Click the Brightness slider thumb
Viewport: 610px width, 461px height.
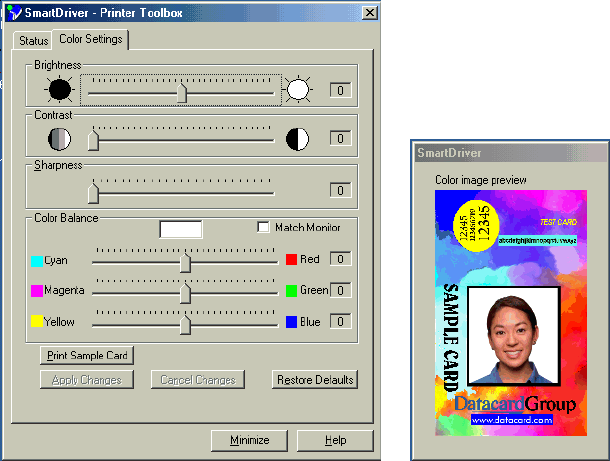182,93
